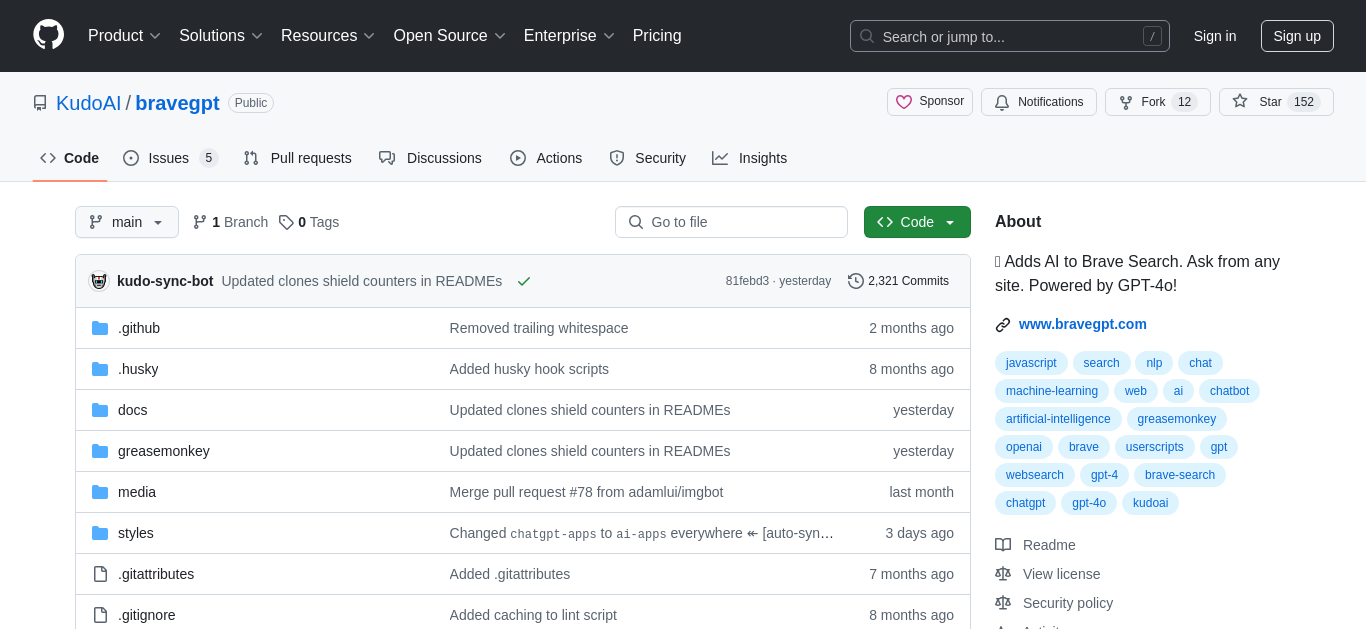Select the gpt-4o topic tag
Screen dimensions: 1366x629
(x=1089, y=503)
